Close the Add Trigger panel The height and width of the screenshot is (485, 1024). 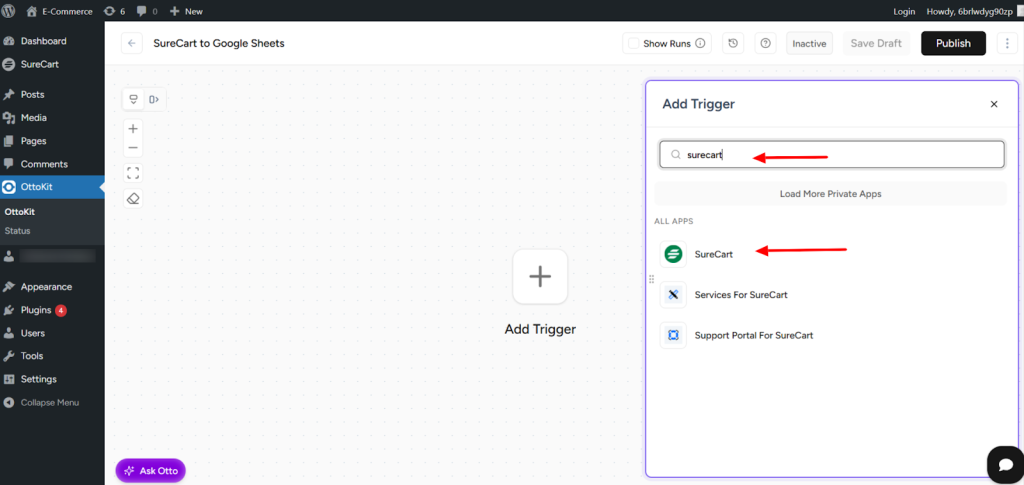point(993,104)
